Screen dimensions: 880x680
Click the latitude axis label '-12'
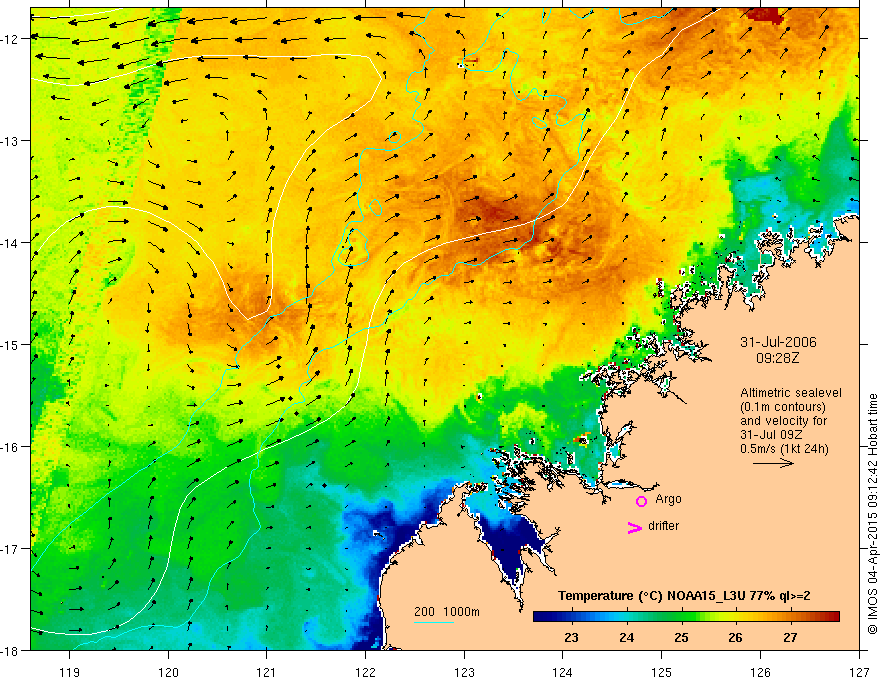[10, 39]
